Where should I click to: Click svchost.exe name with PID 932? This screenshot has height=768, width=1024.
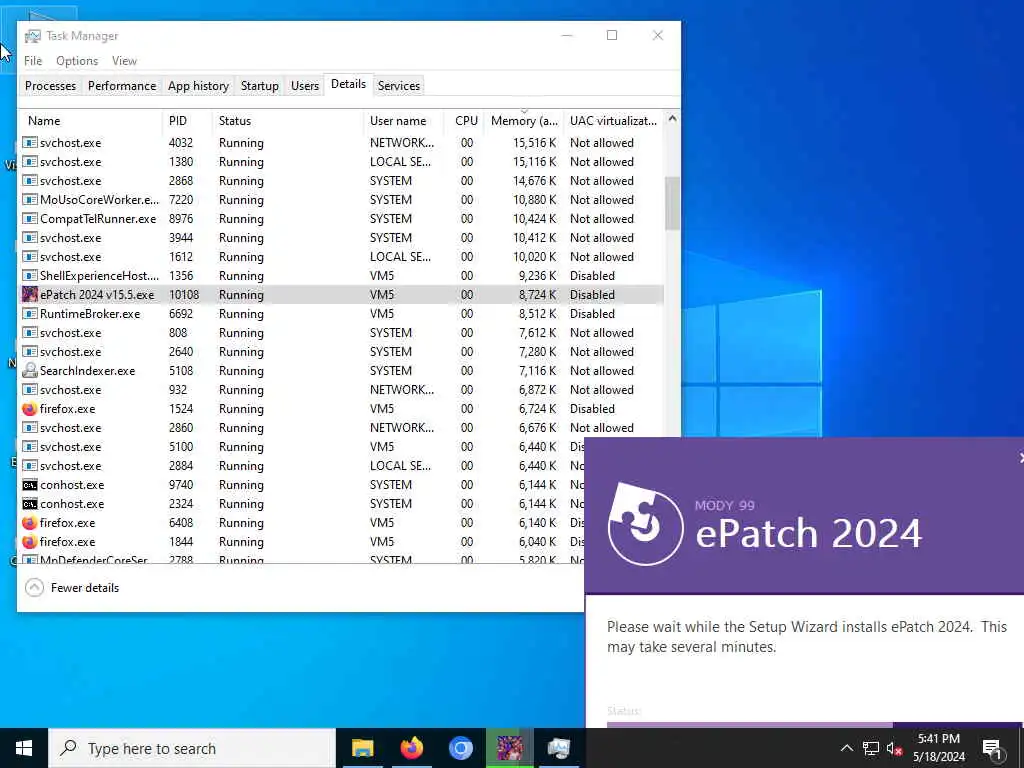coord(71,390)
